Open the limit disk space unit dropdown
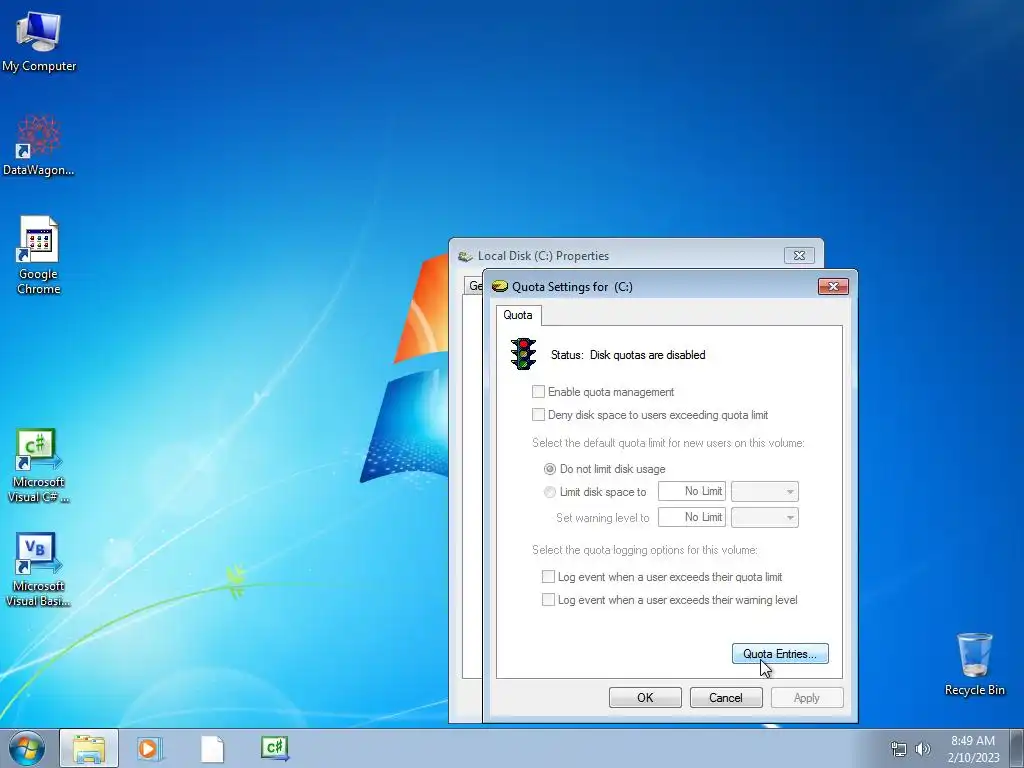The image size is (1024, 768). tap(765, 491)
